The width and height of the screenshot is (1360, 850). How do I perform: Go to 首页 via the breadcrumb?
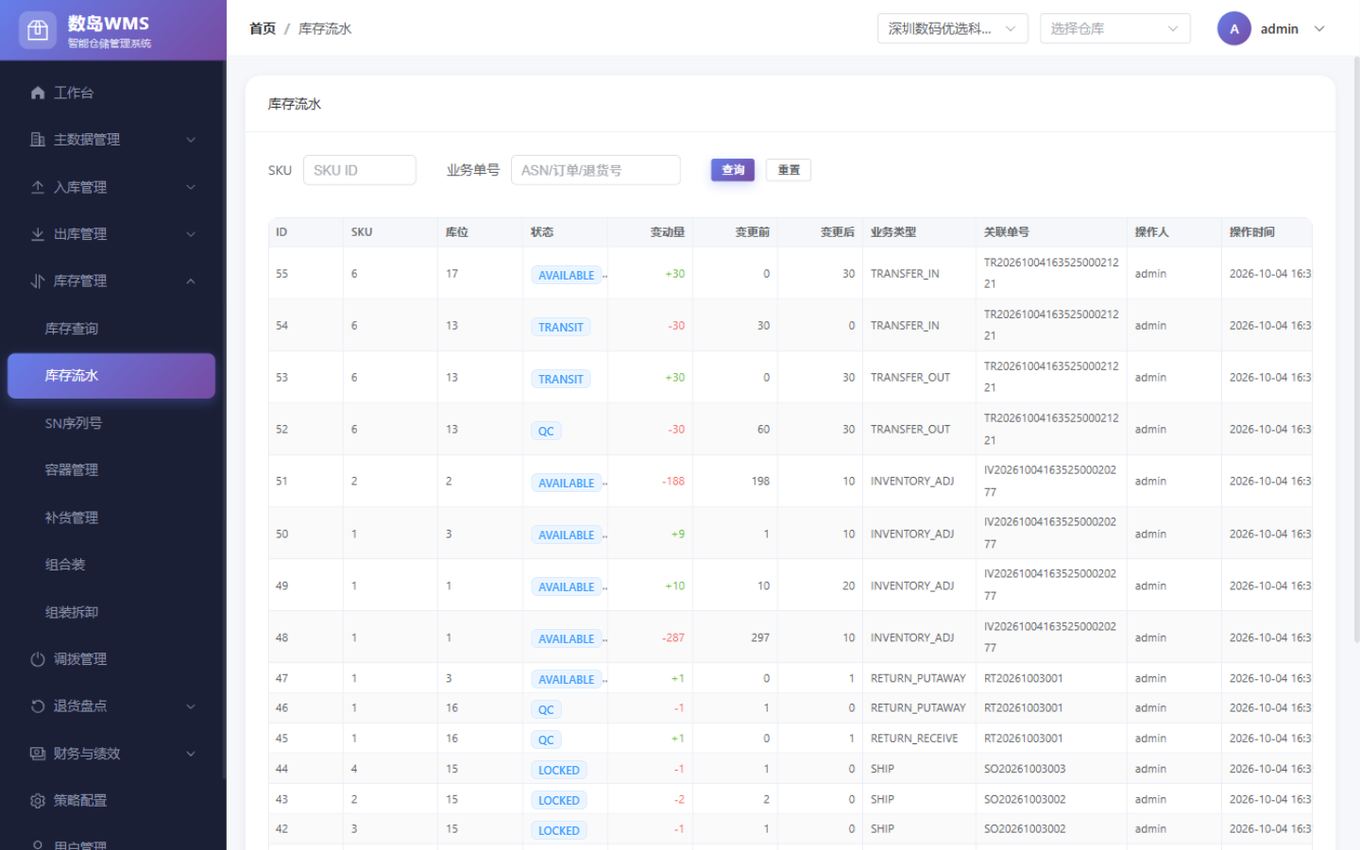pos(262,29)
